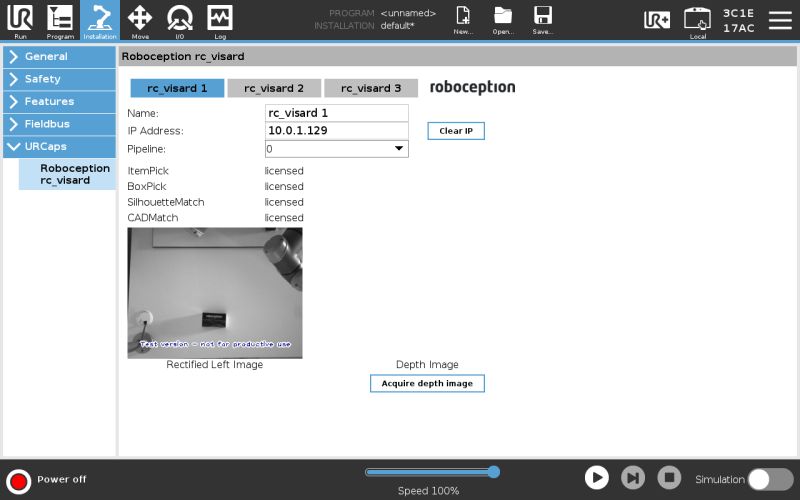Collapse the URCaps section
The width and height of the screenshot is (800, 500).
pos(59,146)
